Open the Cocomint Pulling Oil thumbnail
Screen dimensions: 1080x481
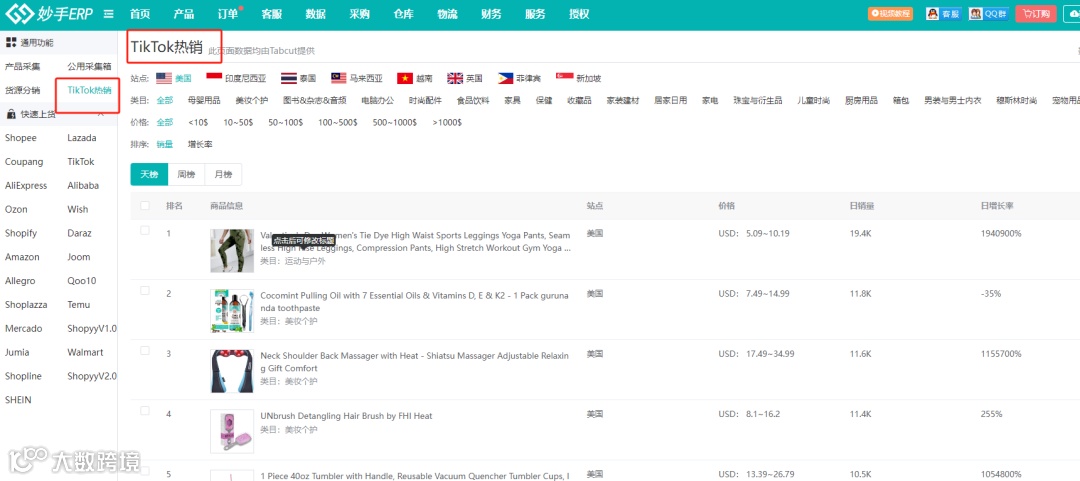point(232,311)
